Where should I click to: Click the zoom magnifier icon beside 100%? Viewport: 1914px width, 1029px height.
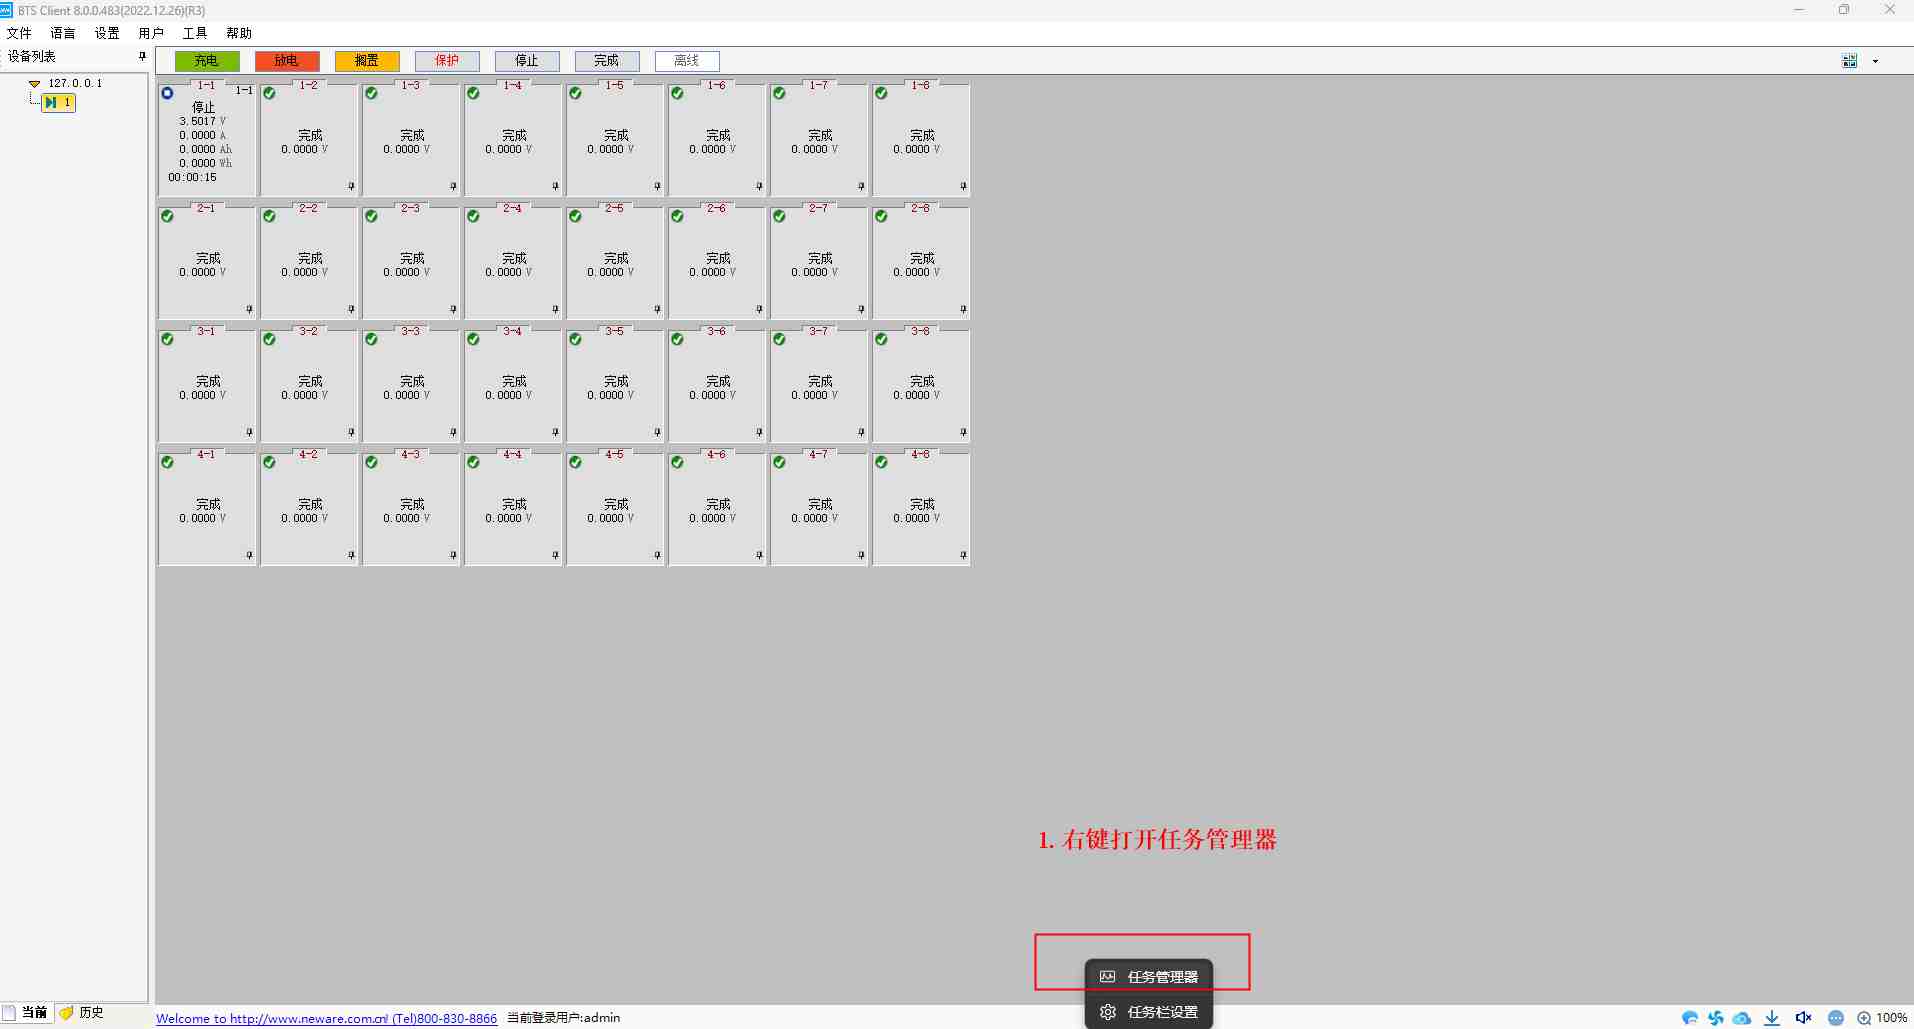pos(1864,1018)
